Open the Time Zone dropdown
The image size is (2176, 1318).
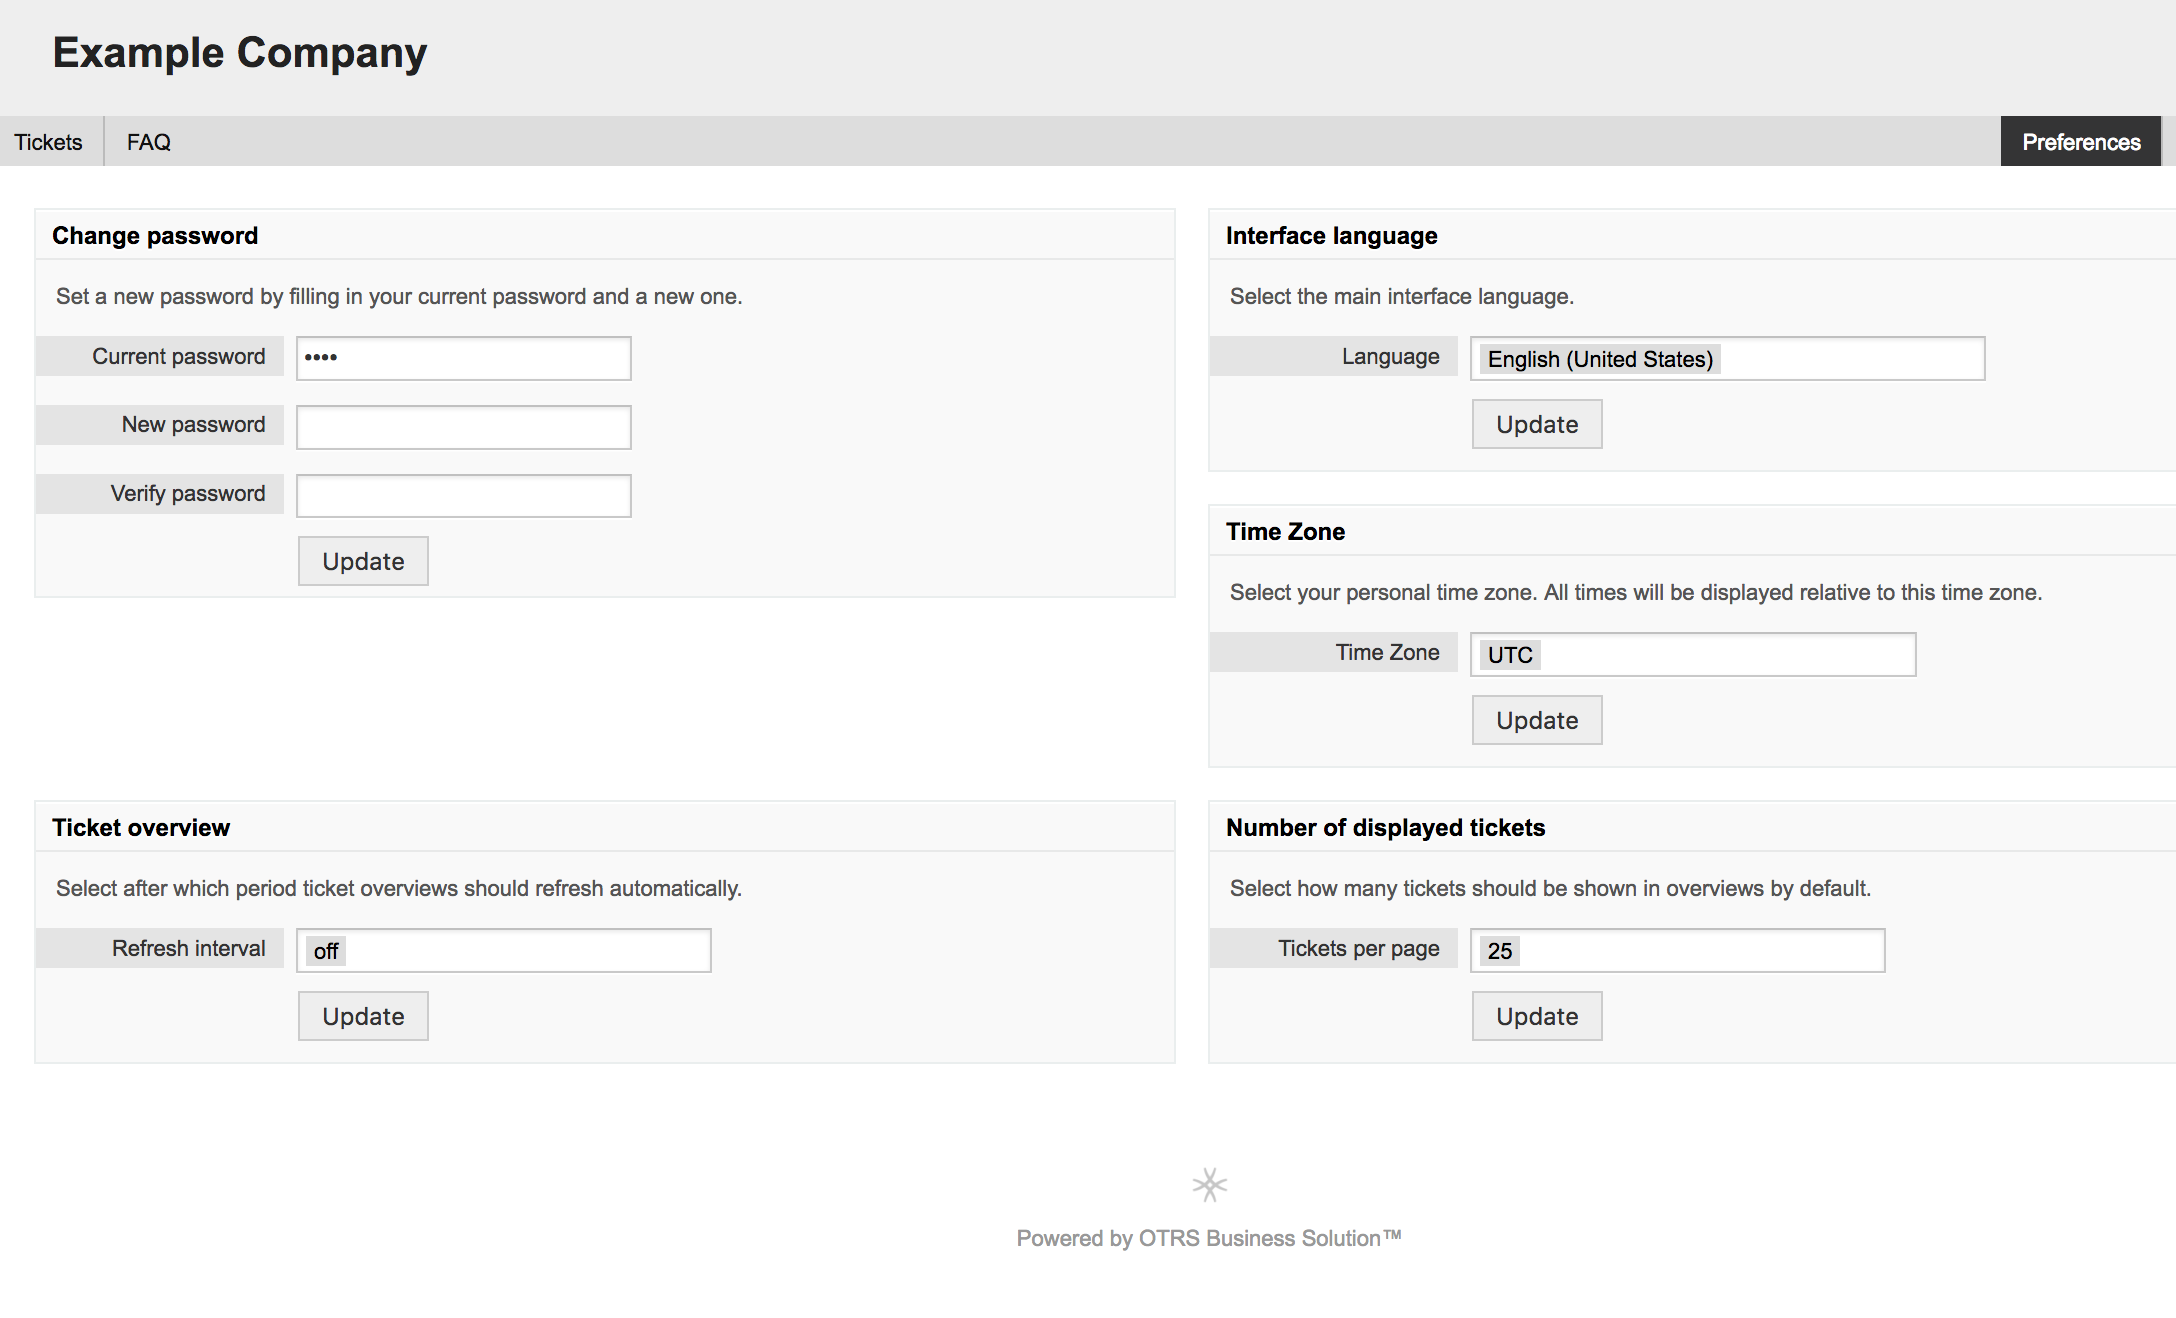pyautogui.click(x=1691, y=654)
